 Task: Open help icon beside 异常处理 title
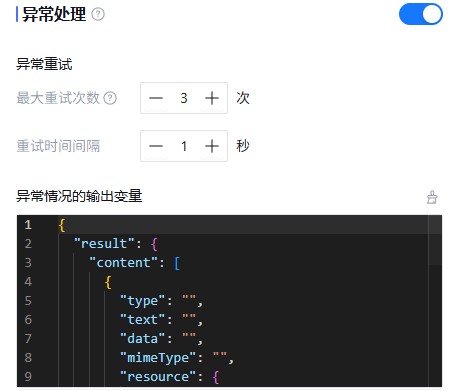click(98, 14)
